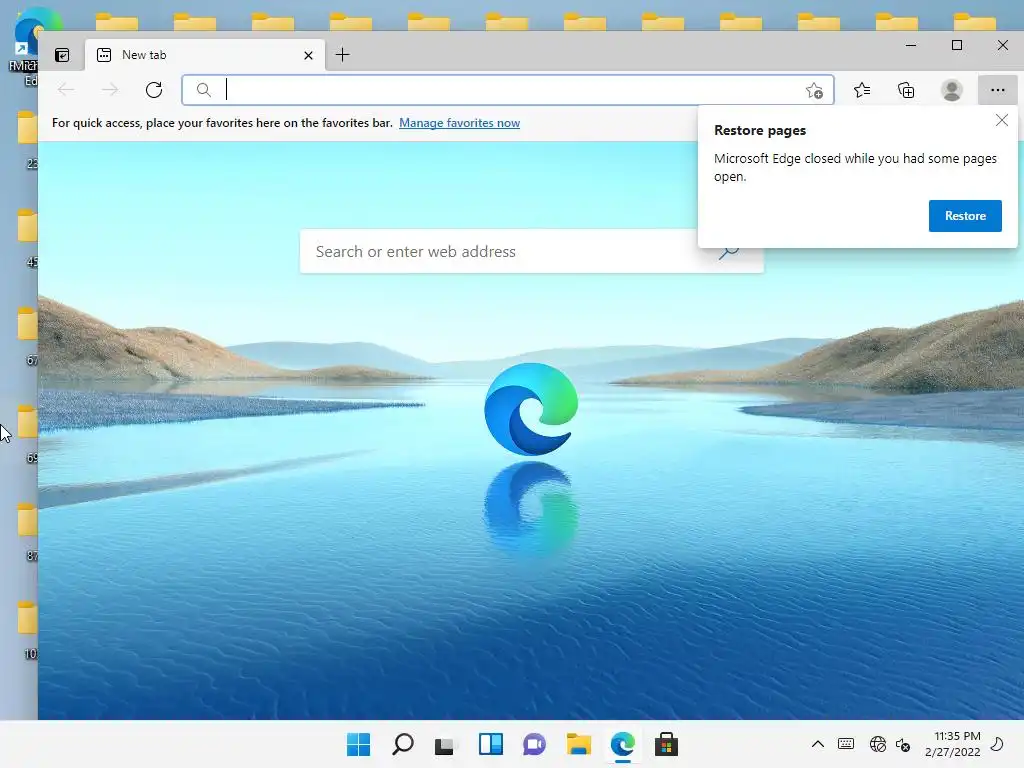Add this page to favorites star icon
This screenshot has height=768, width=1024.
(814, 90)
